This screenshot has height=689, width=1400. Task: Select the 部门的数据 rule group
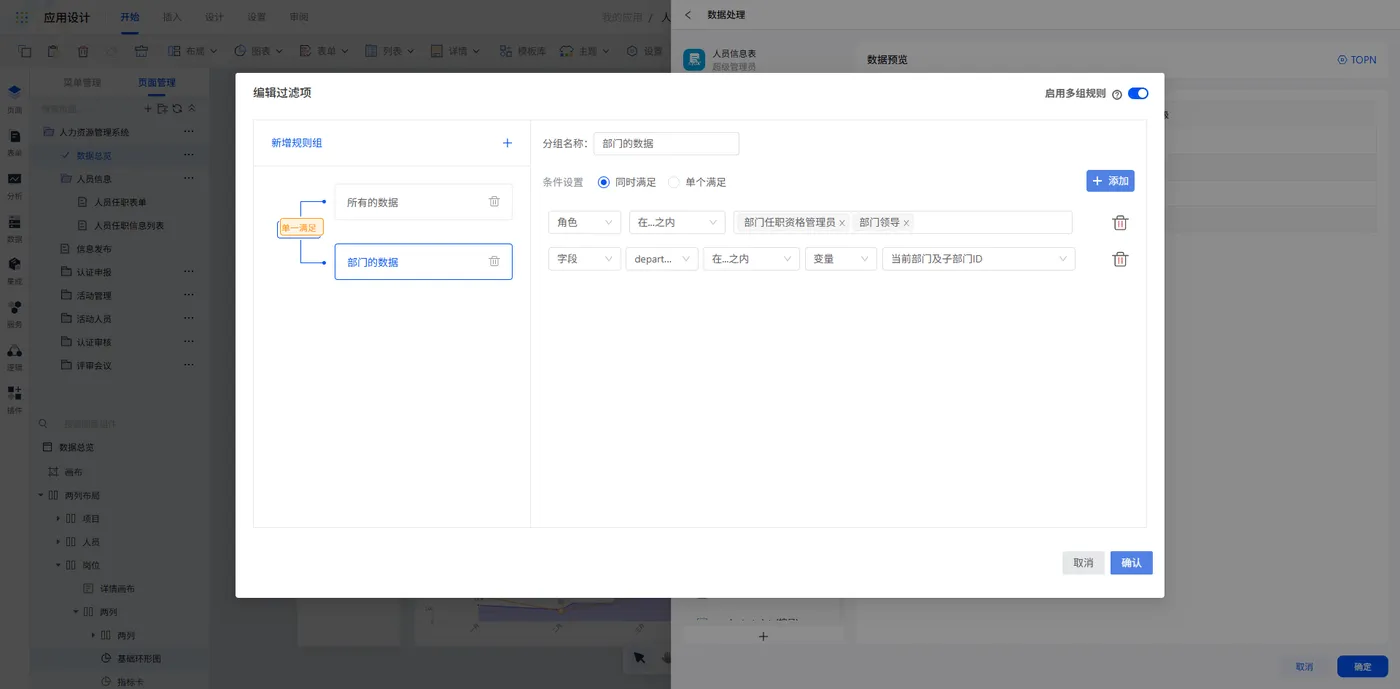click(x=423, y=262)
